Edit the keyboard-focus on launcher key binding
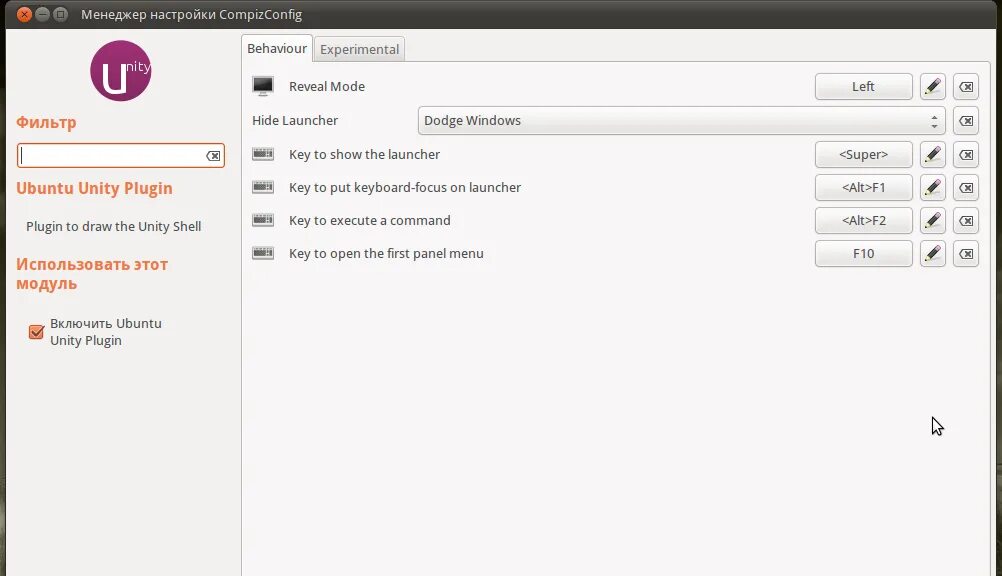The height and width of the screenshot is (576, 1002). [x=932, y=187]
